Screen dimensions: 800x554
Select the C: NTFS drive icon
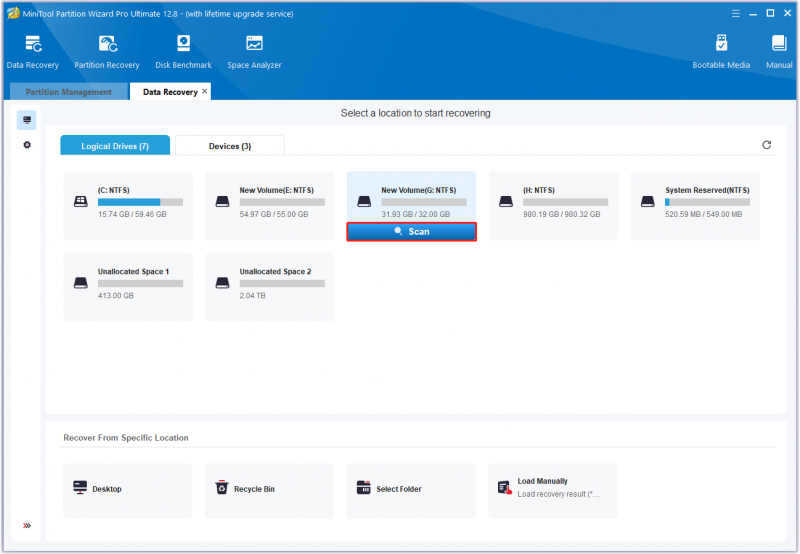coord(81,202)
